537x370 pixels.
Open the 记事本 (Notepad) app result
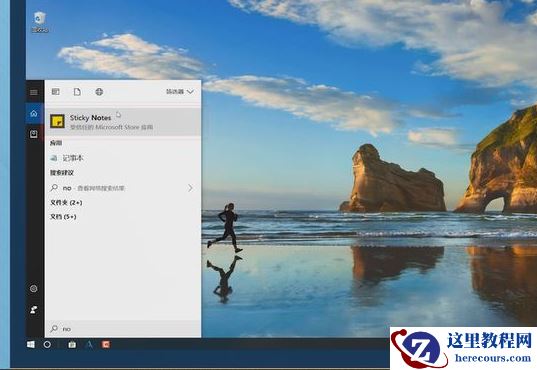123,158
